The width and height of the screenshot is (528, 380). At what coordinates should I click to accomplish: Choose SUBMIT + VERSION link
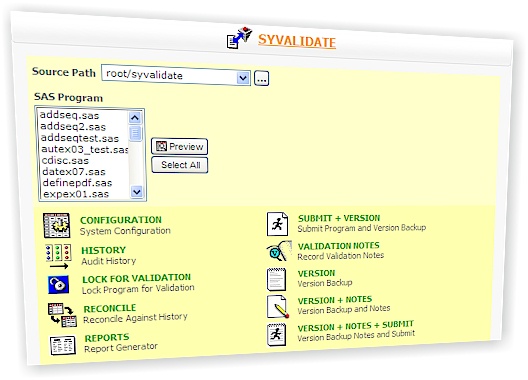click(339, 218)
